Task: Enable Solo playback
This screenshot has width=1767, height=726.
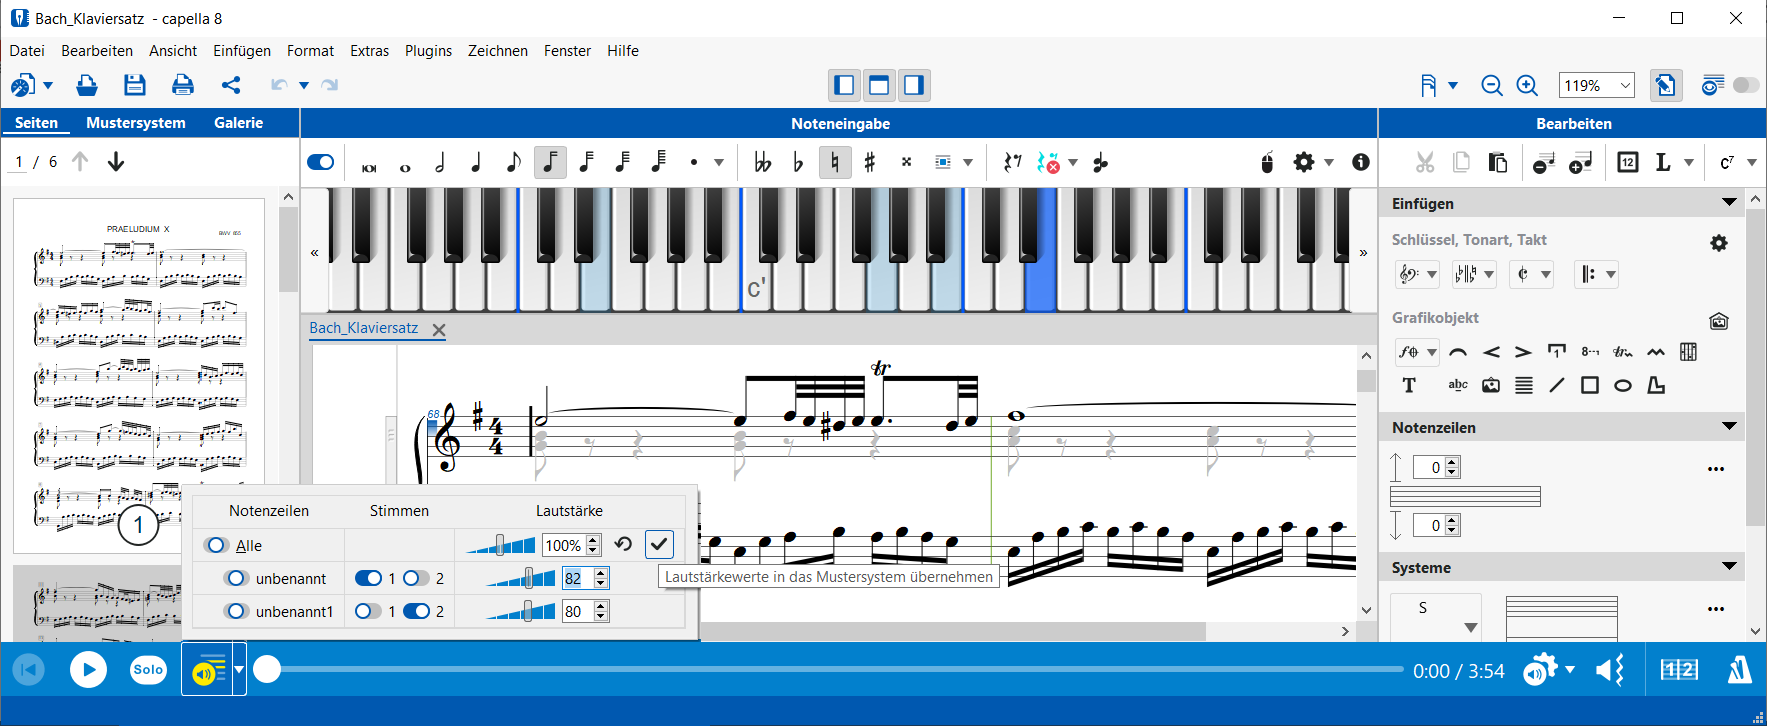Action: pyautogui.click(x=148, y=669)
